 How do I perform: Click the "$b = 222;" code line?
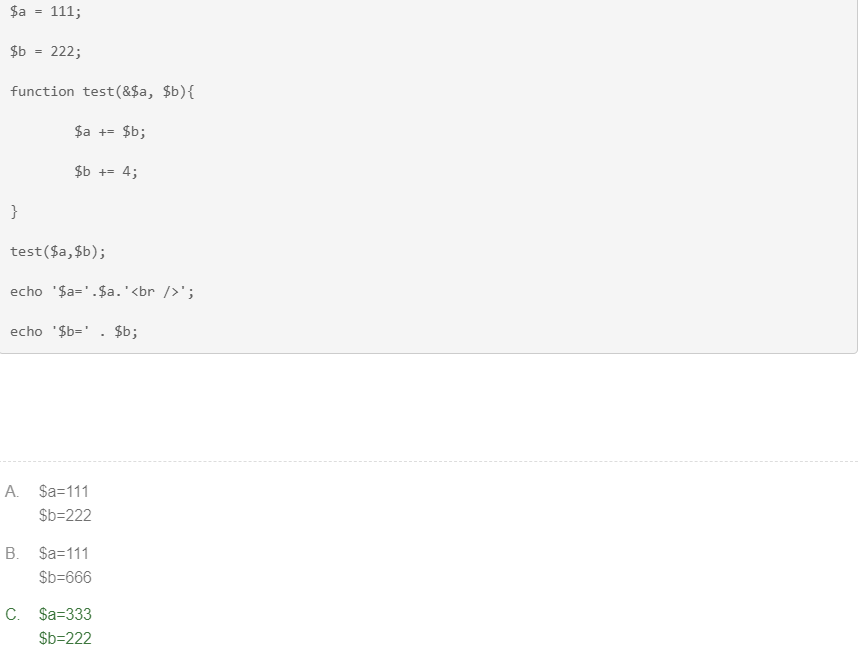pyautogui.click(x=46, y=51)
